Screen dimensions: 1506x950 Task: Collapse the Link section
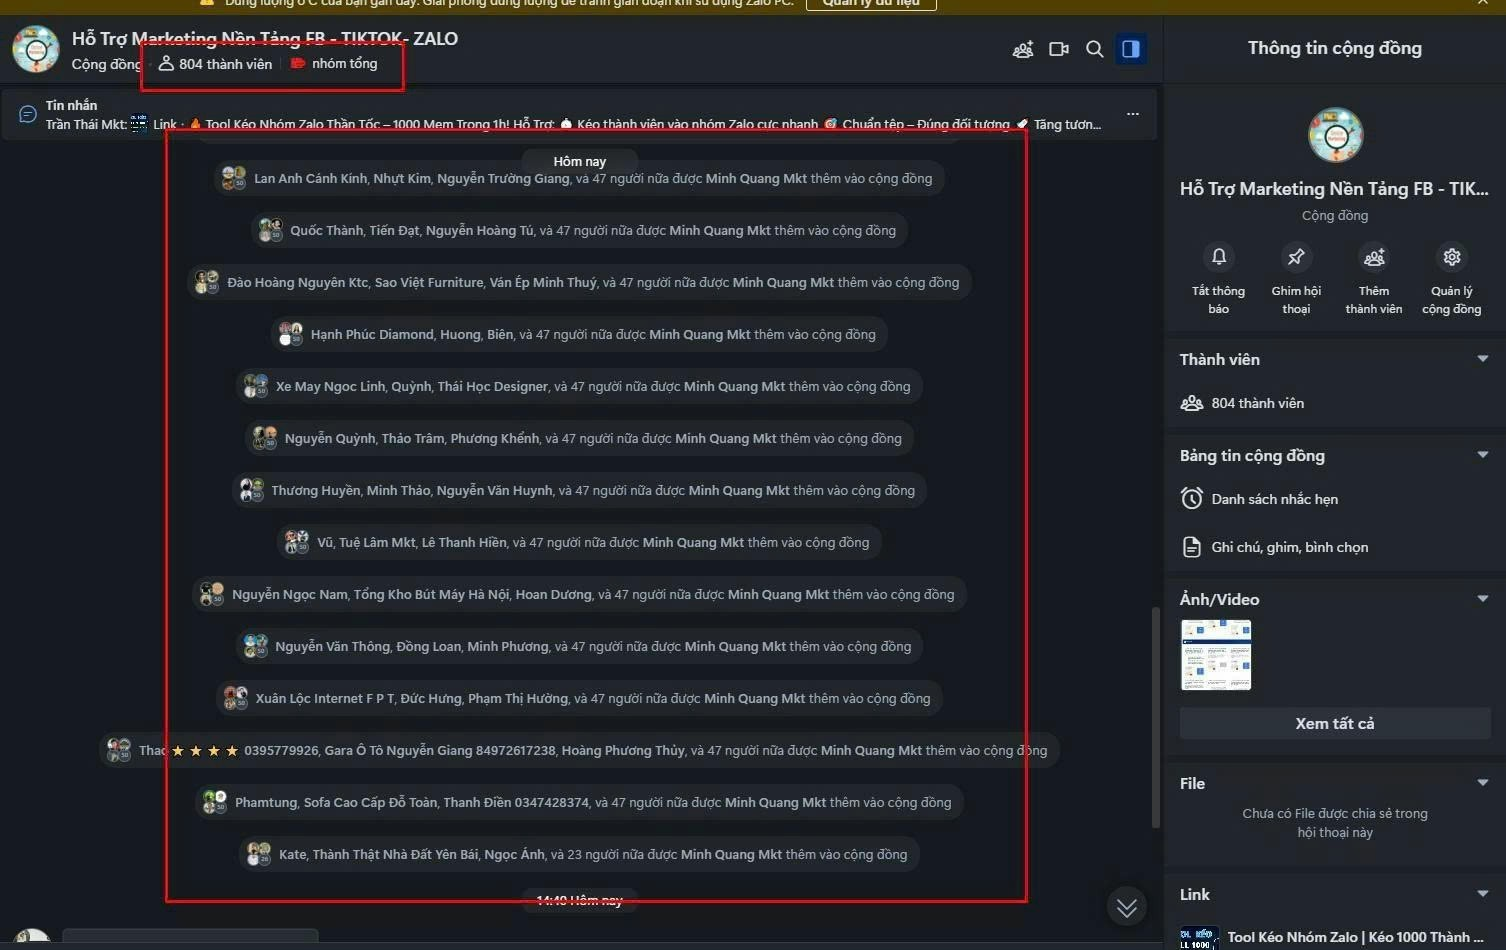click(1483, 894)
